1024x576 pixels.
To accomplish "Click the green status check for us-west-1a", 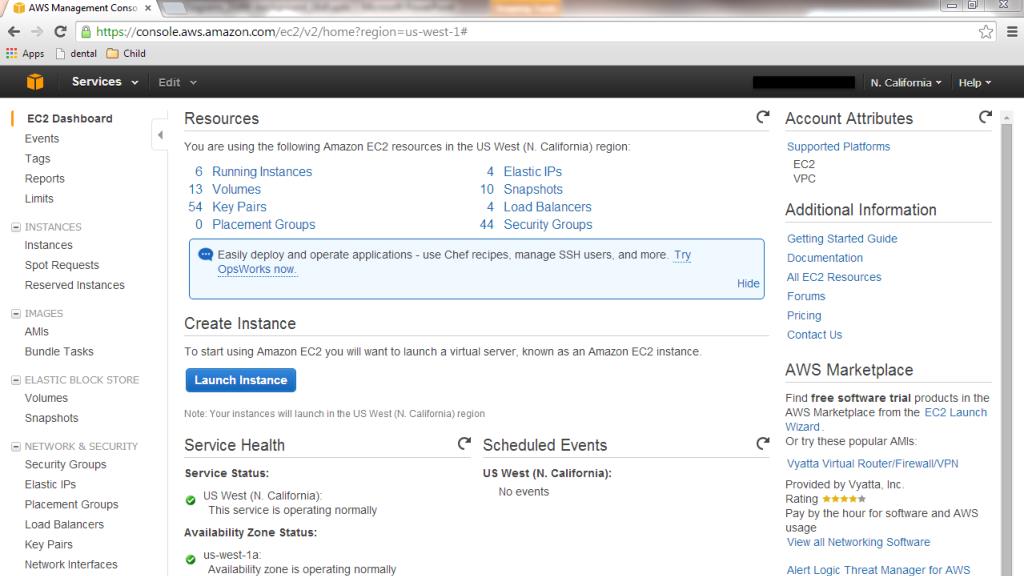I will pyautogui.click(x=191, y=560).
